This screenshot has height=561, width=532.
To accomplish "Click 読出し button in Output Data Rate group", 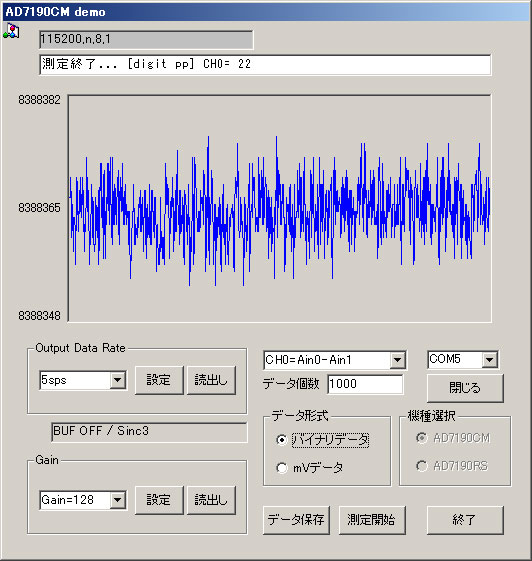I will tap(211, 380).
